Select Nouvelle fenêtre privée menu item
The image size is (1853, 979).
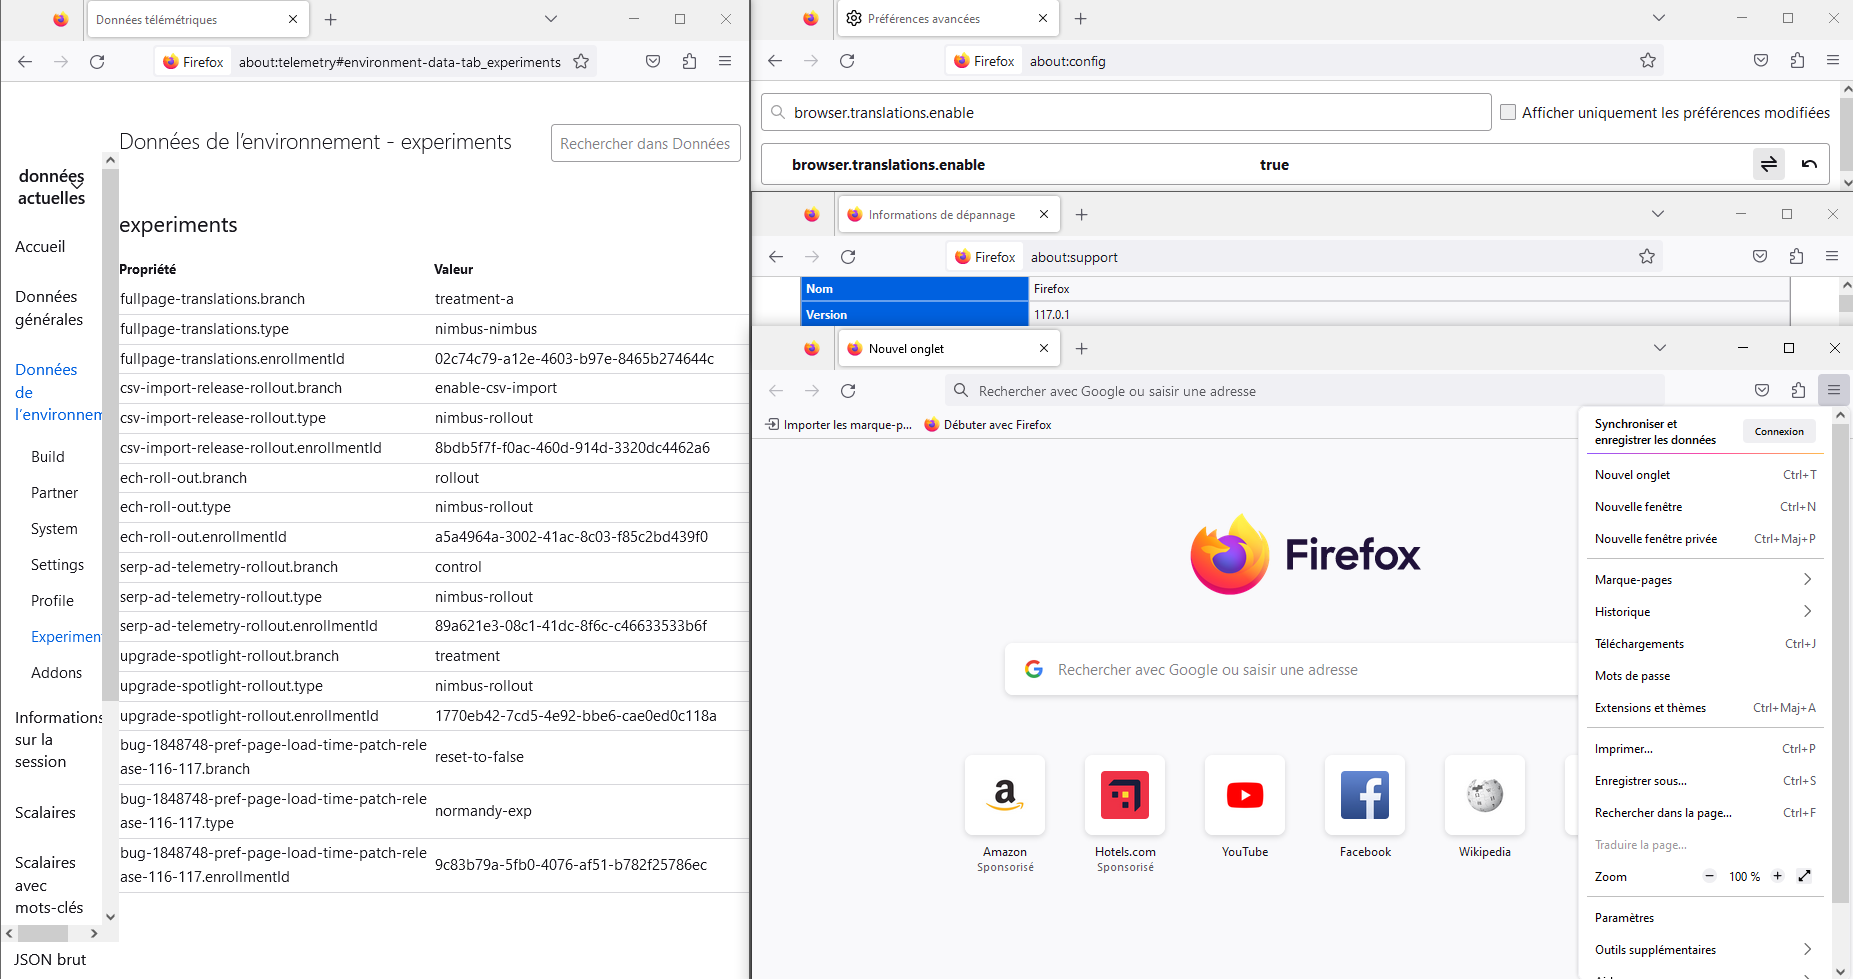1704,539
